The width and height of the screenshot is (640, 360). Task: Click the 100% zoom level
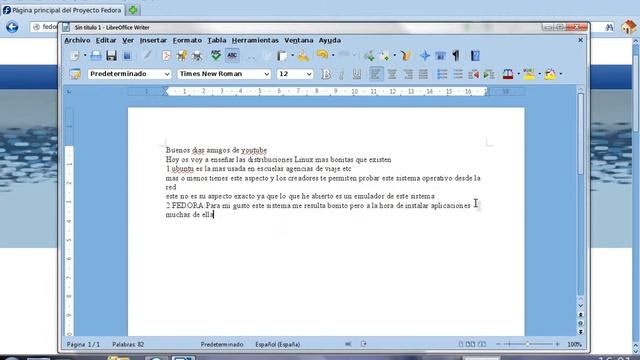click(x=574, y=344)
